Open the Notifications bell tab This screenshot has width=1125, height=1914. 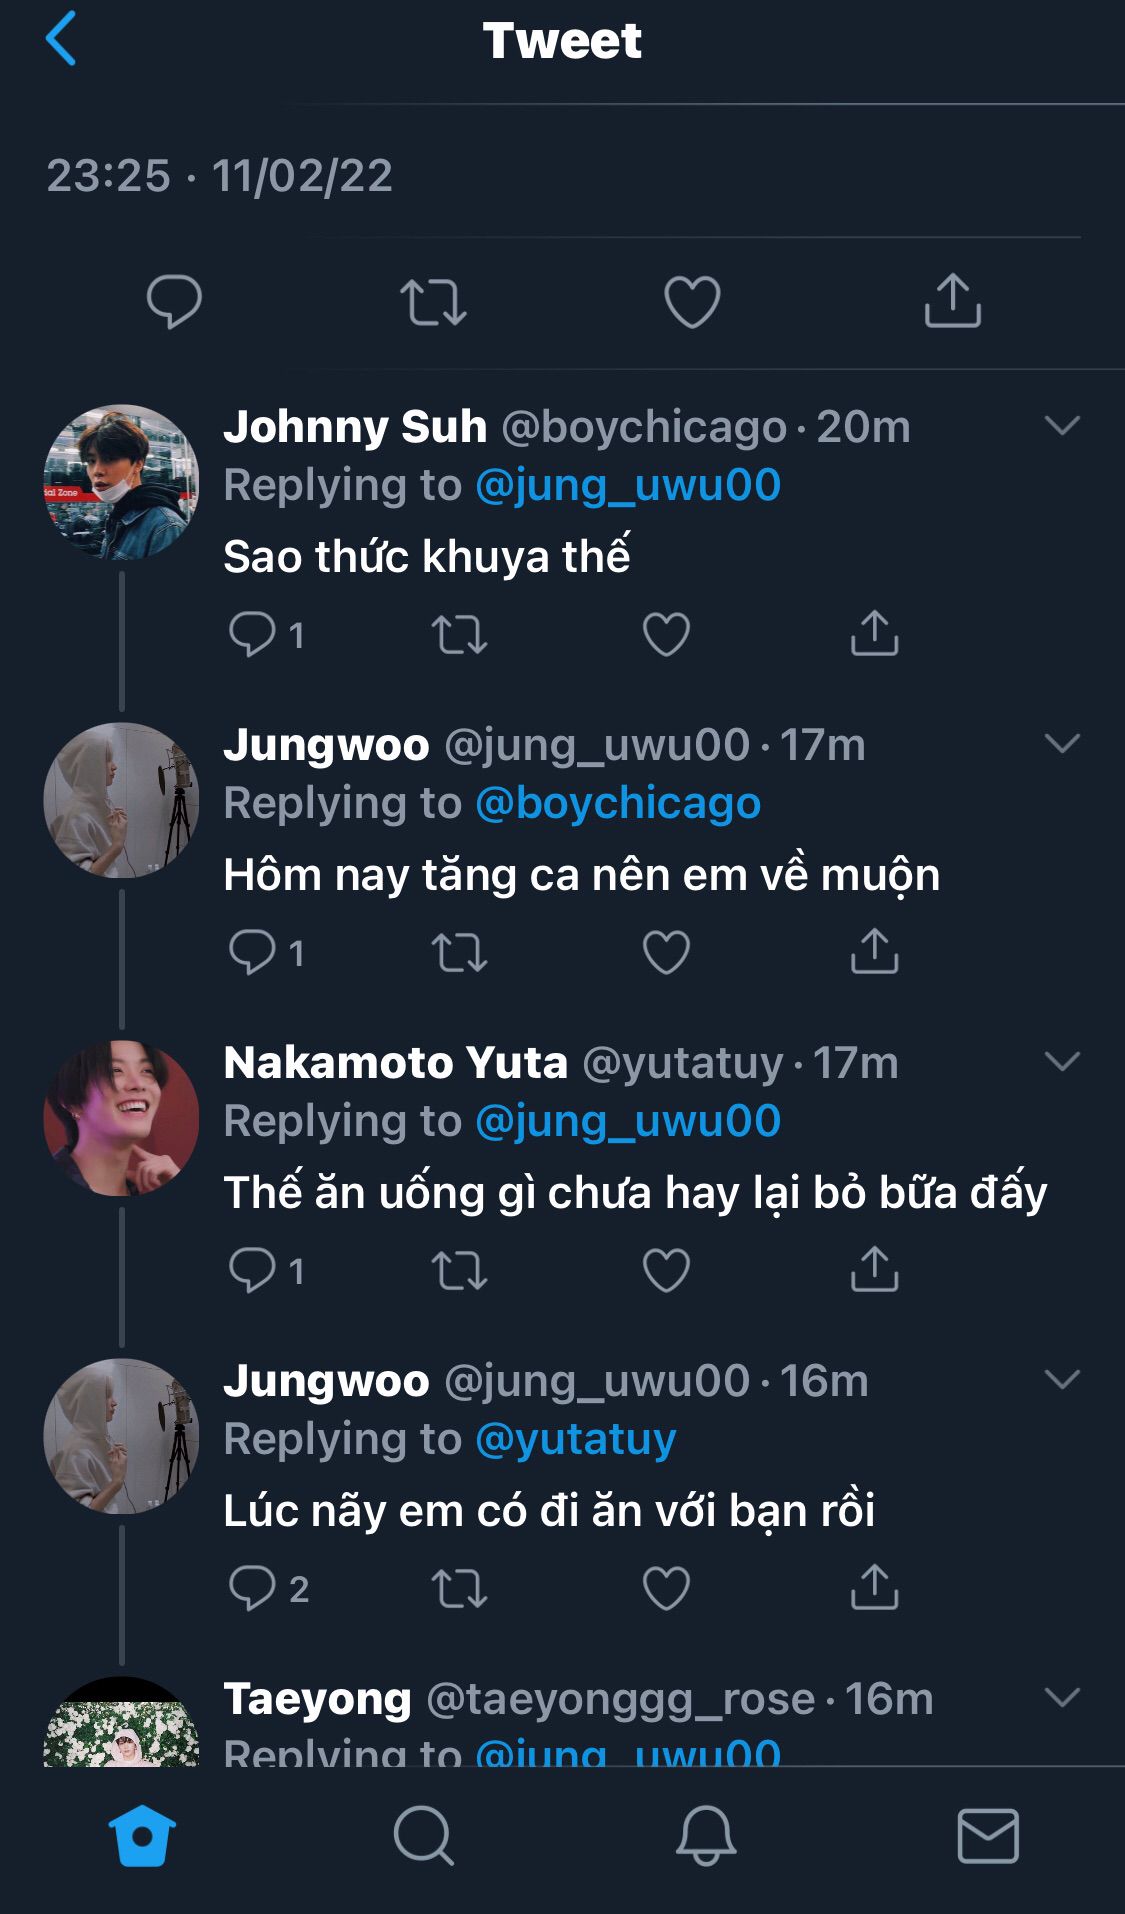pyautogui.click(x=706, y=1835)
